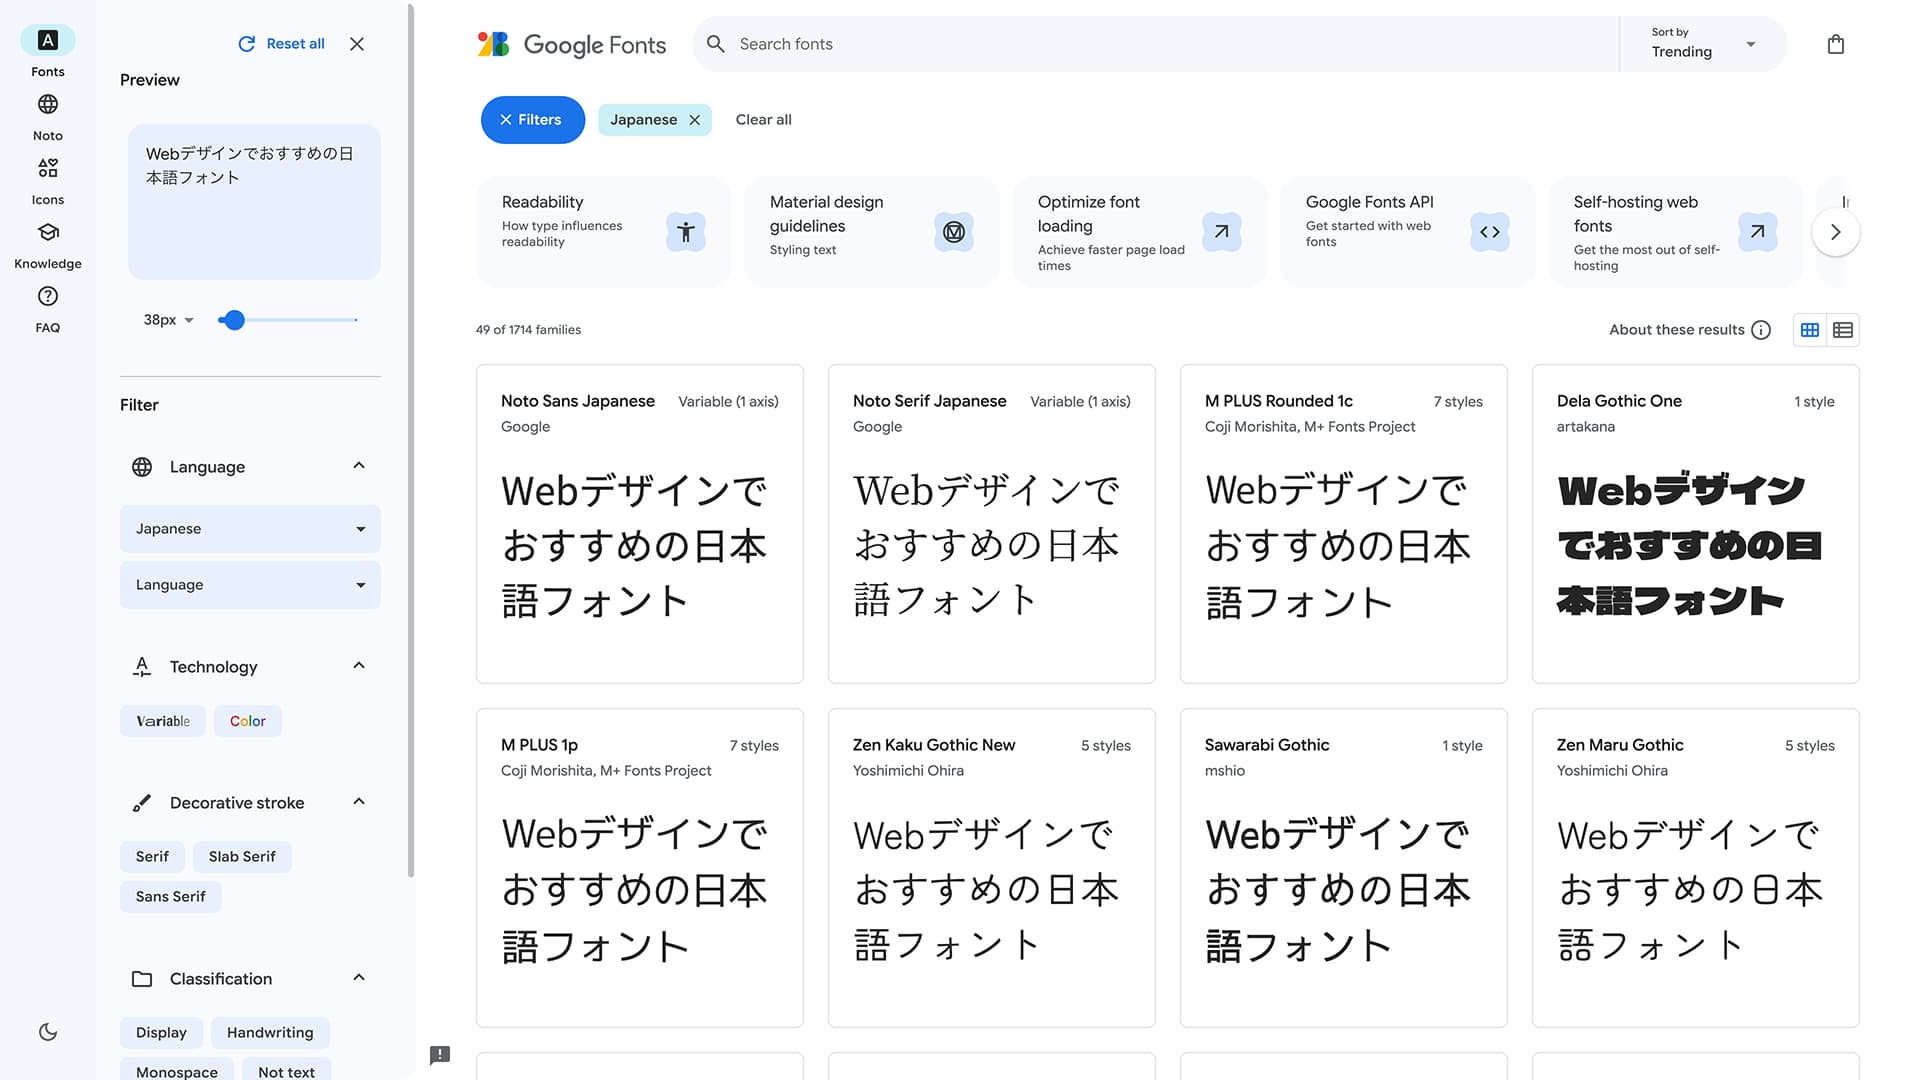This screenshot has width=1920, height=1080.
Task: Open the Knowledge section
Action: 47,244
